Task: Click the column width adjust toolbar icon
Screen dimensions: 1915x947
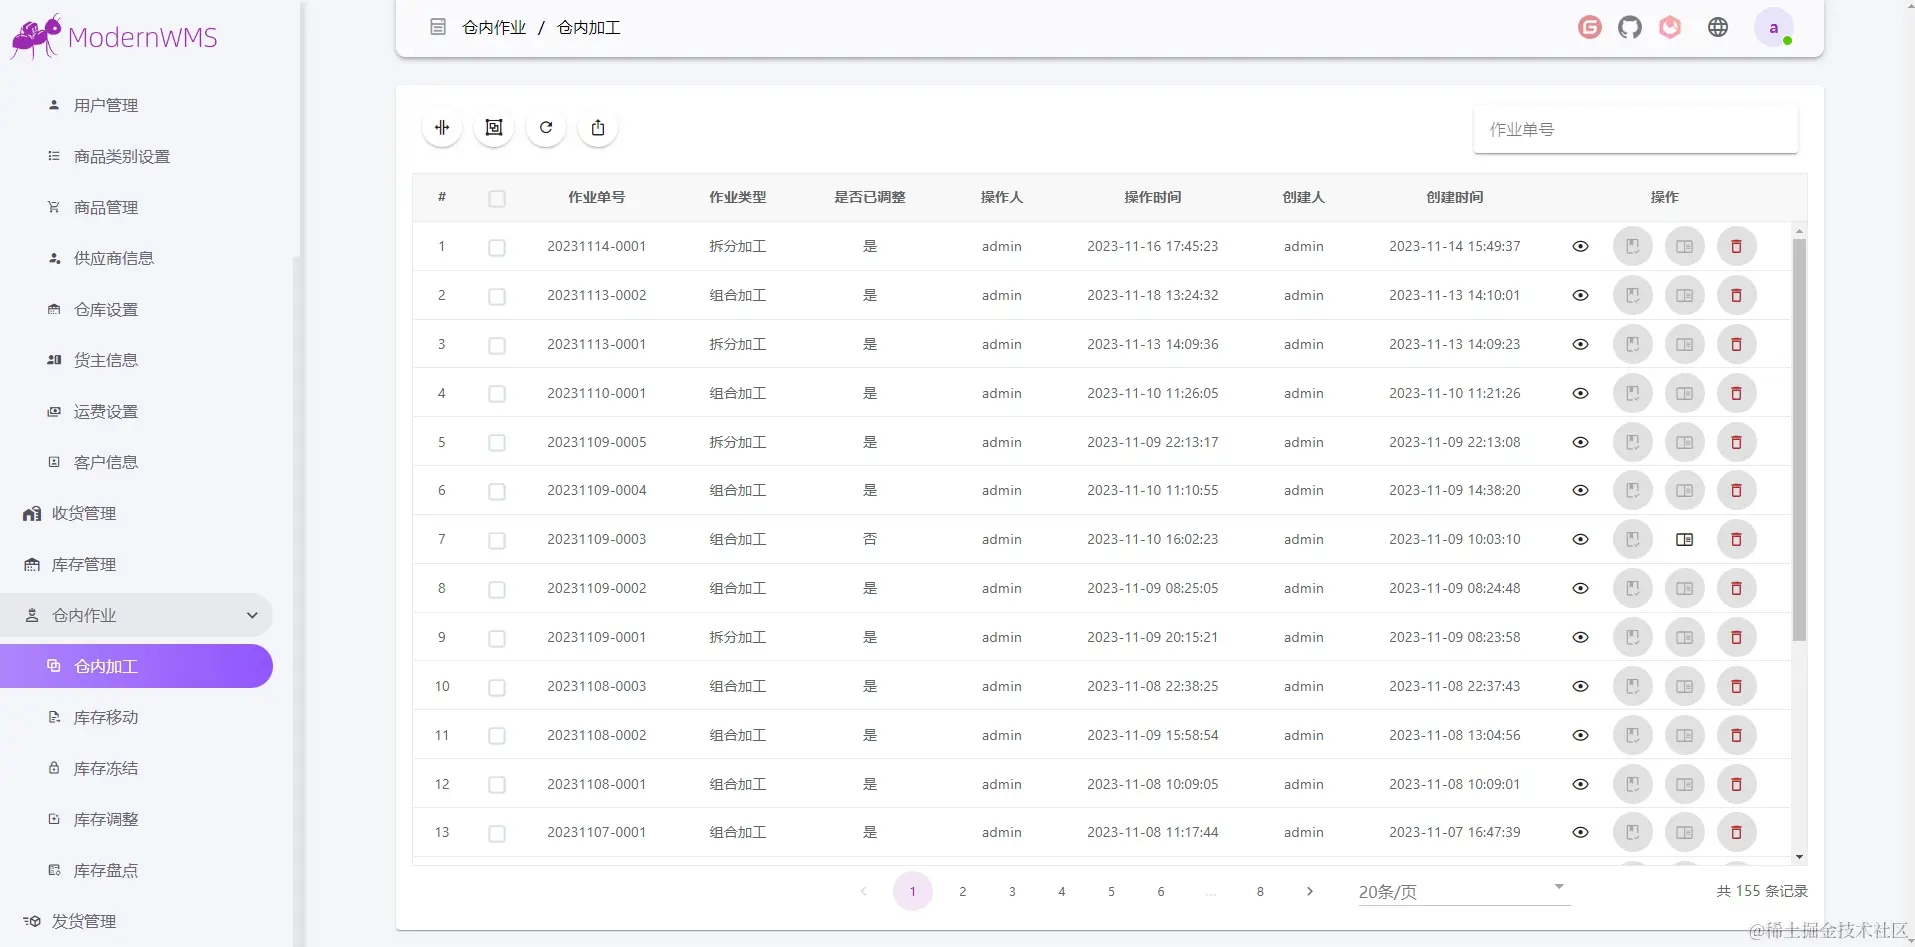Action: tap(441, 127)
